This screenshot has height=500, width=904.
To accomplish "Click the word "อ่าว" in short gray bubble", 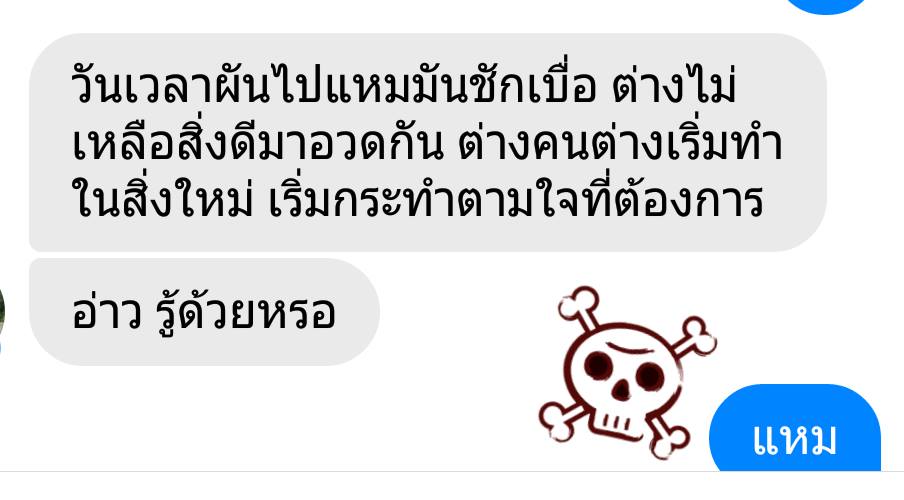I will (x=107, y=313).
